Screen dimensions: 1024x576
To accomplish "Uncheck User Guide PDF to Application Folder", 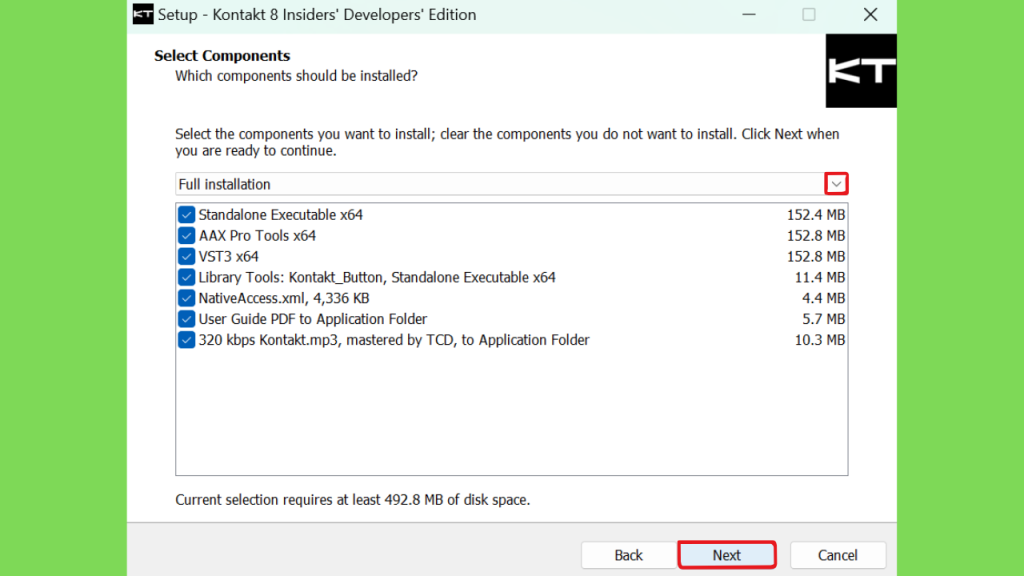I will pos(186,319).
